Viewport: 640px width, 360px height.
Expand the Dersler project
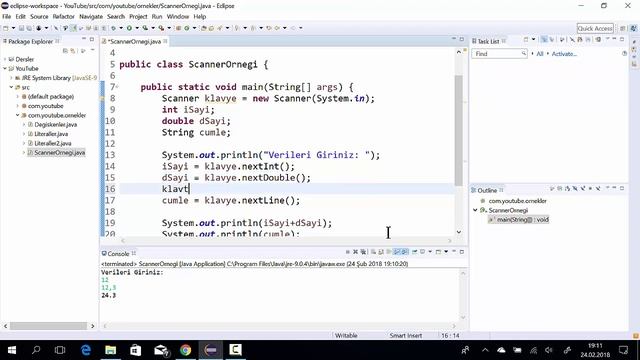(5, 59)
